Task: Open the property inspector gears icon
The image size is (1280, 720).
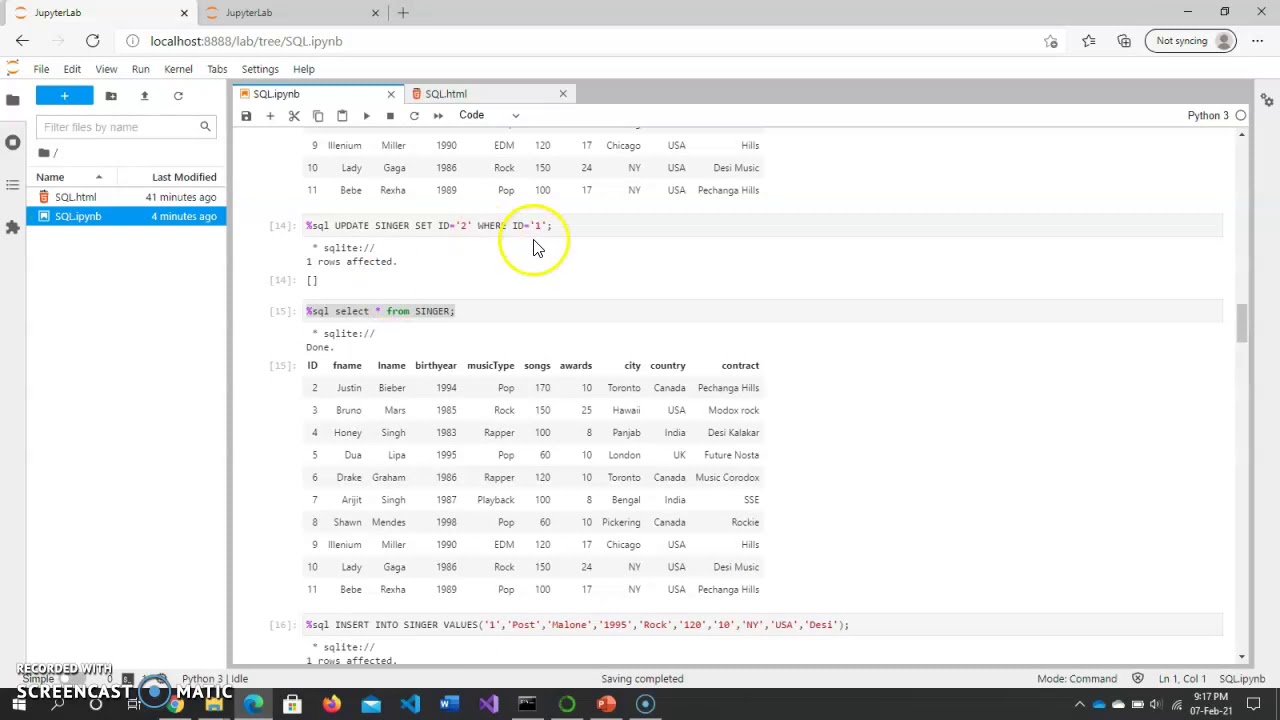Action: pyautogui.click(x=1267, y=100)
